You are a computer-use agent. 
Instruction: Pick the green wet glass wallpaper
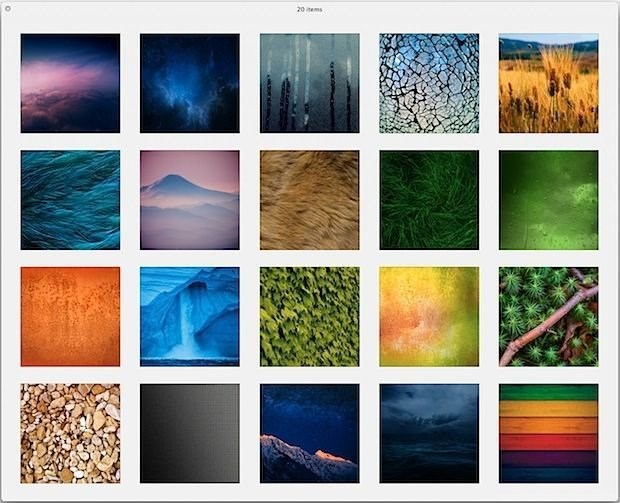pos(548,200)
